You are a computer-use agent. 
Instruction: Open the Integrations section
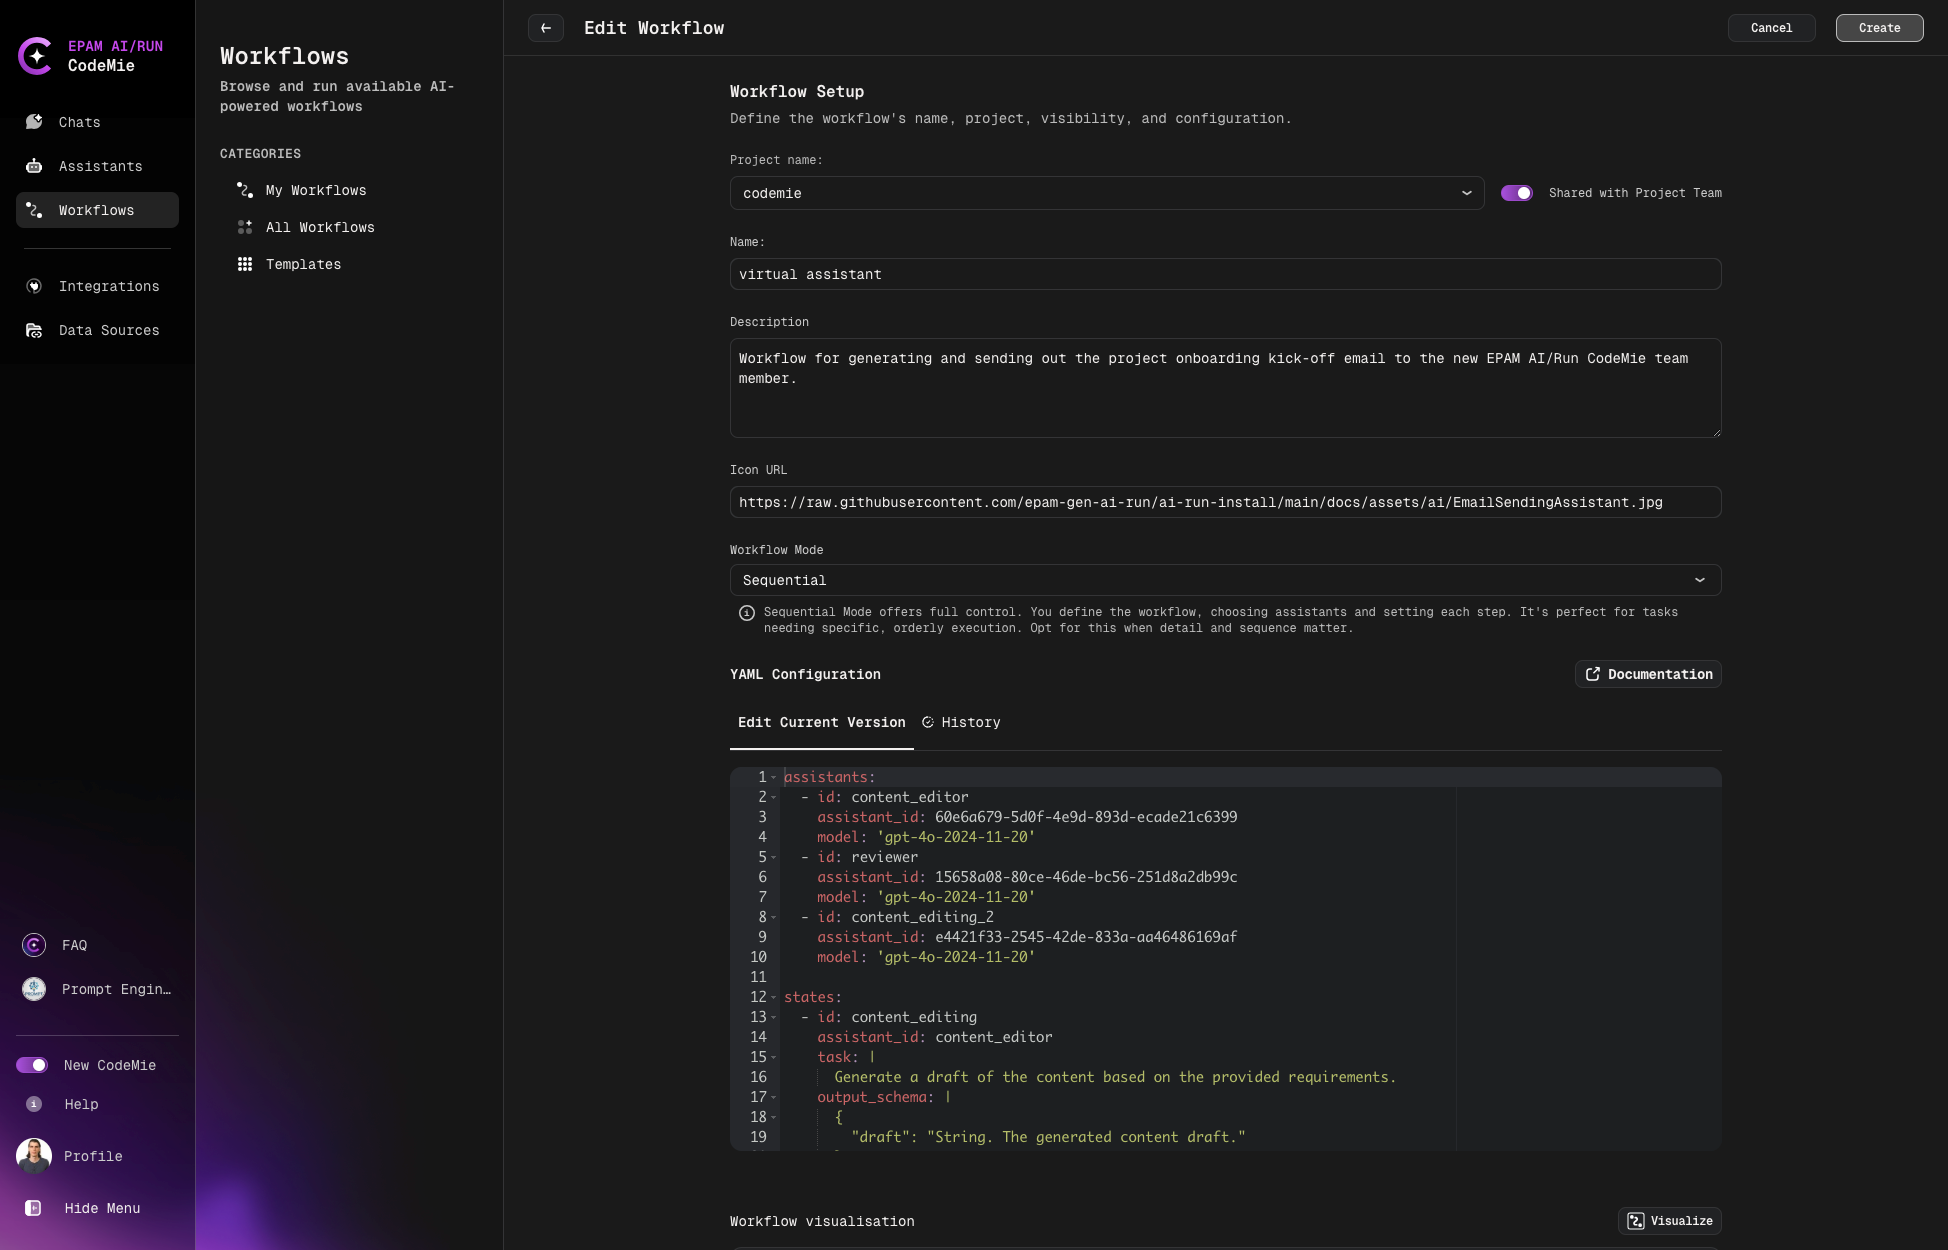pos(108,286)
